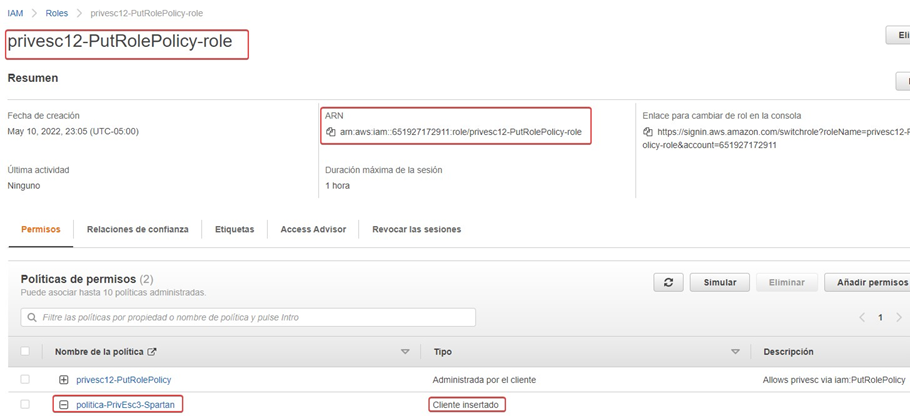Image resolution: width=910 pixels, height=416 pixels.
Task: Switch to Relaciones de confianza tab
Action: (x=137, y=229)
